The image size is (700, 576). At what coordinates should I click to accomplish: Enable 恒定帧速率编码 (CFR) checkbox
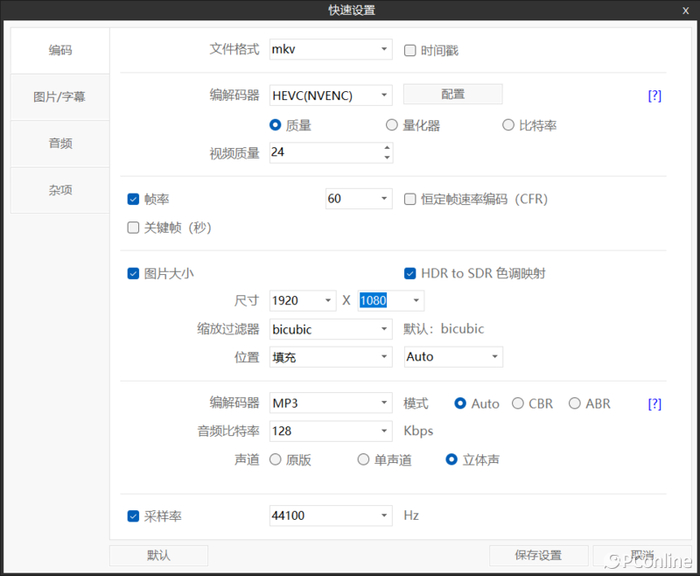coord(410,199)
